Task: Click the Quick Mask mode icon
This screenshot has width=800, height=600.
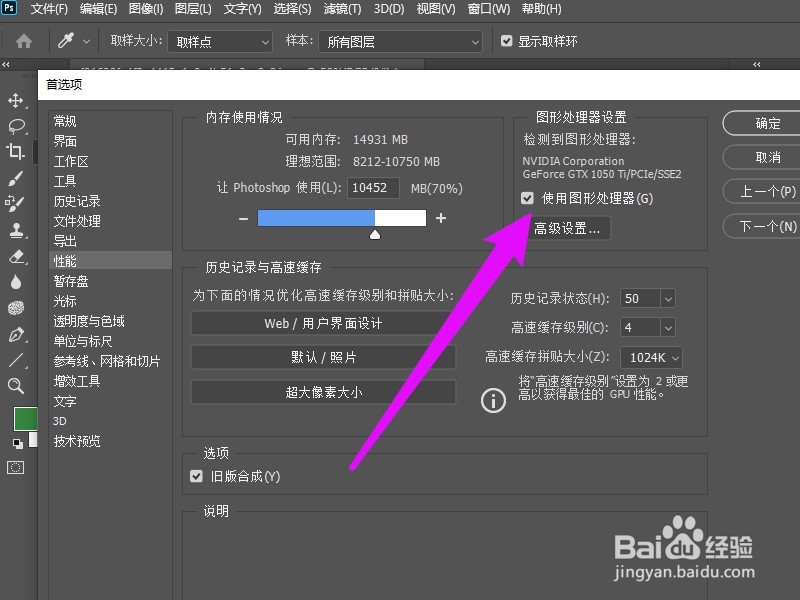Action: [x=15, y=467]
